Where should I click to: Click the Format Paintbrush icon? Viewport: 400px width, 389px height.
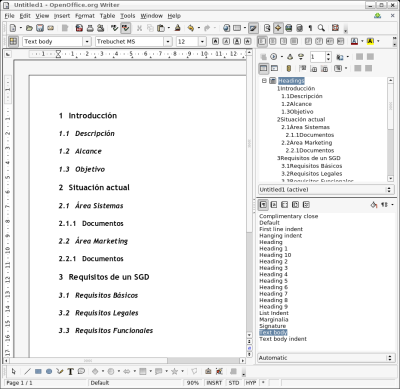tap(178, 28)
